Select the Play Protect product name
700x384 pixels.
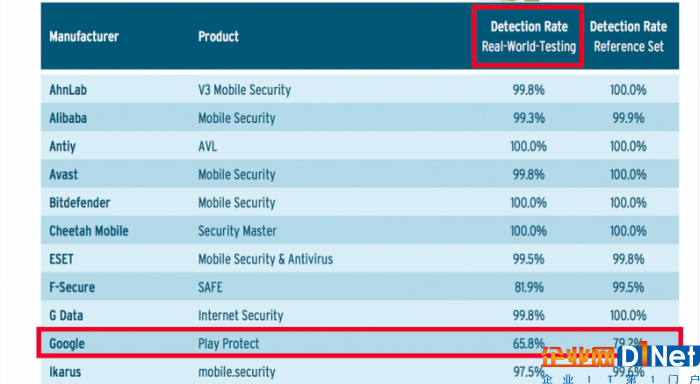(229, 344)
